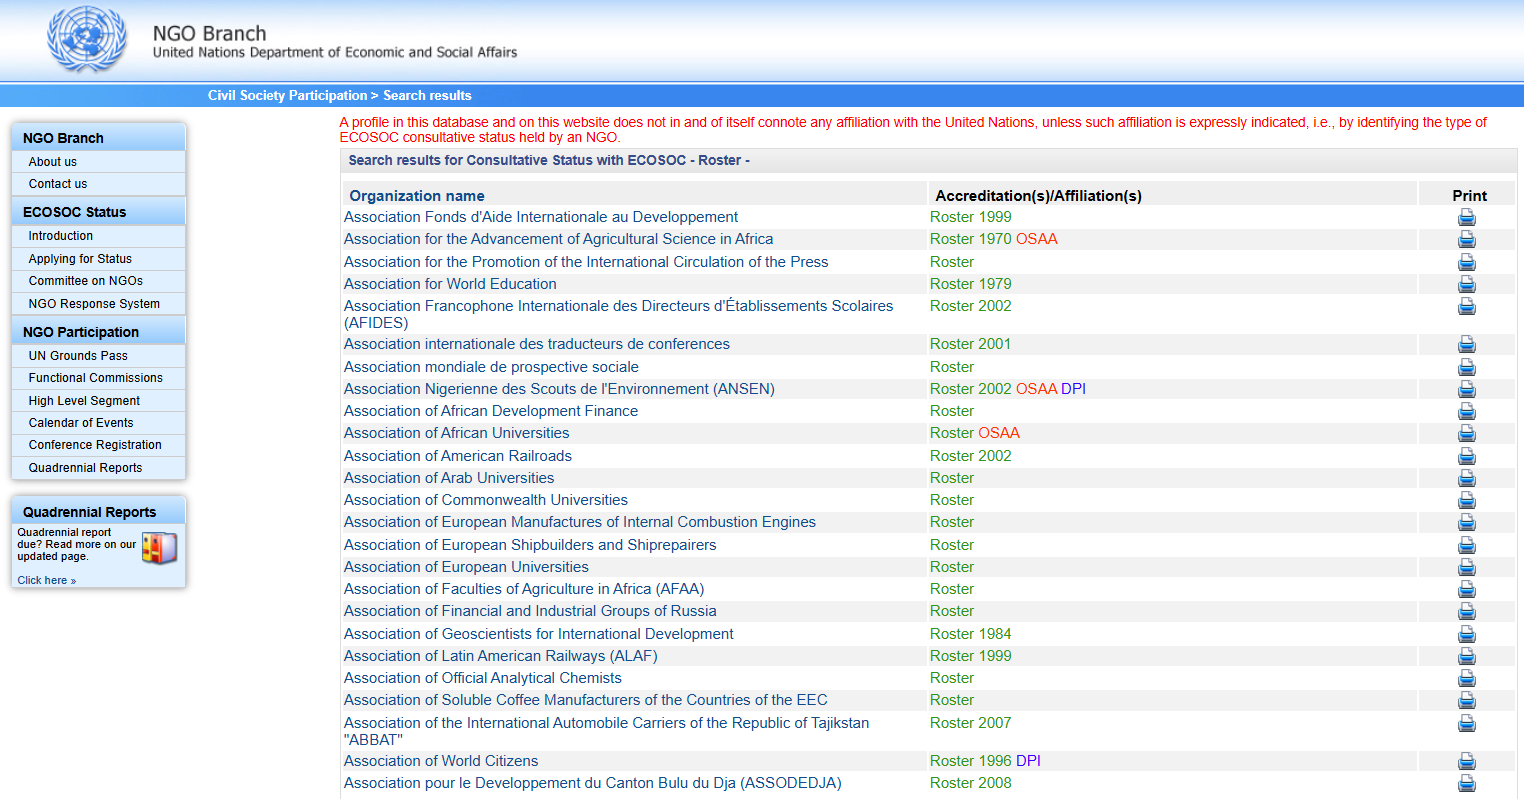Click print icon for Association for World Education
This screenshot has width=1524, height=799.
(x=1466, y=284)
